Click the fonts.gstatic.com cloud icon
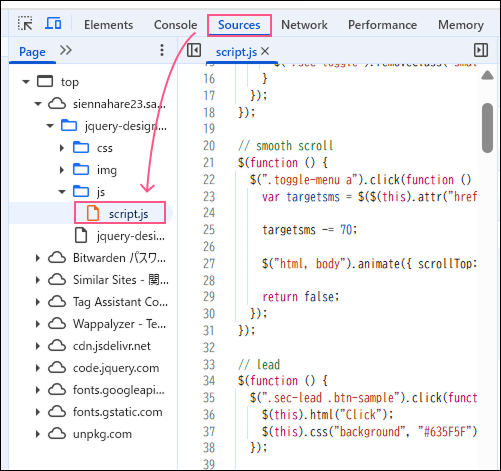This screenshot has width=501, height=471. tap(57, 411)
